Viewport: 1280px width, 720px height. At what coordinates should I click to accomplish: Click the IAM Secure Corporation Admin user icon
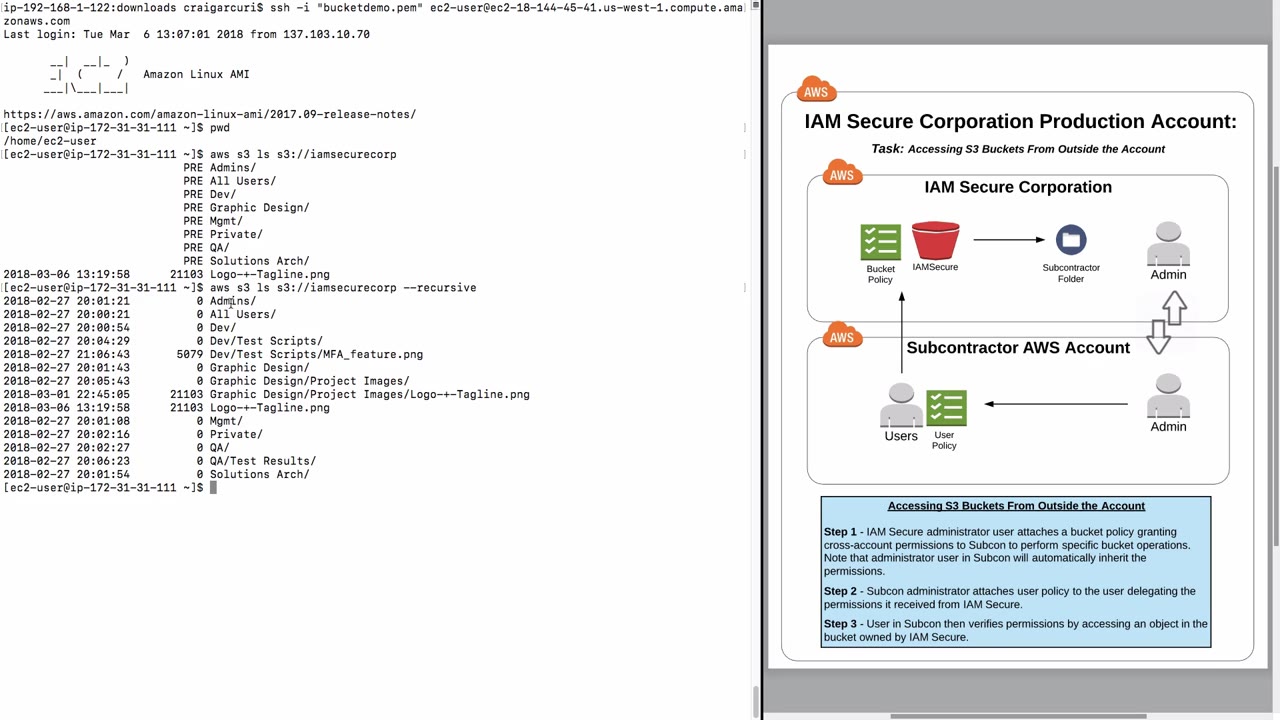tap(1168, 245)
